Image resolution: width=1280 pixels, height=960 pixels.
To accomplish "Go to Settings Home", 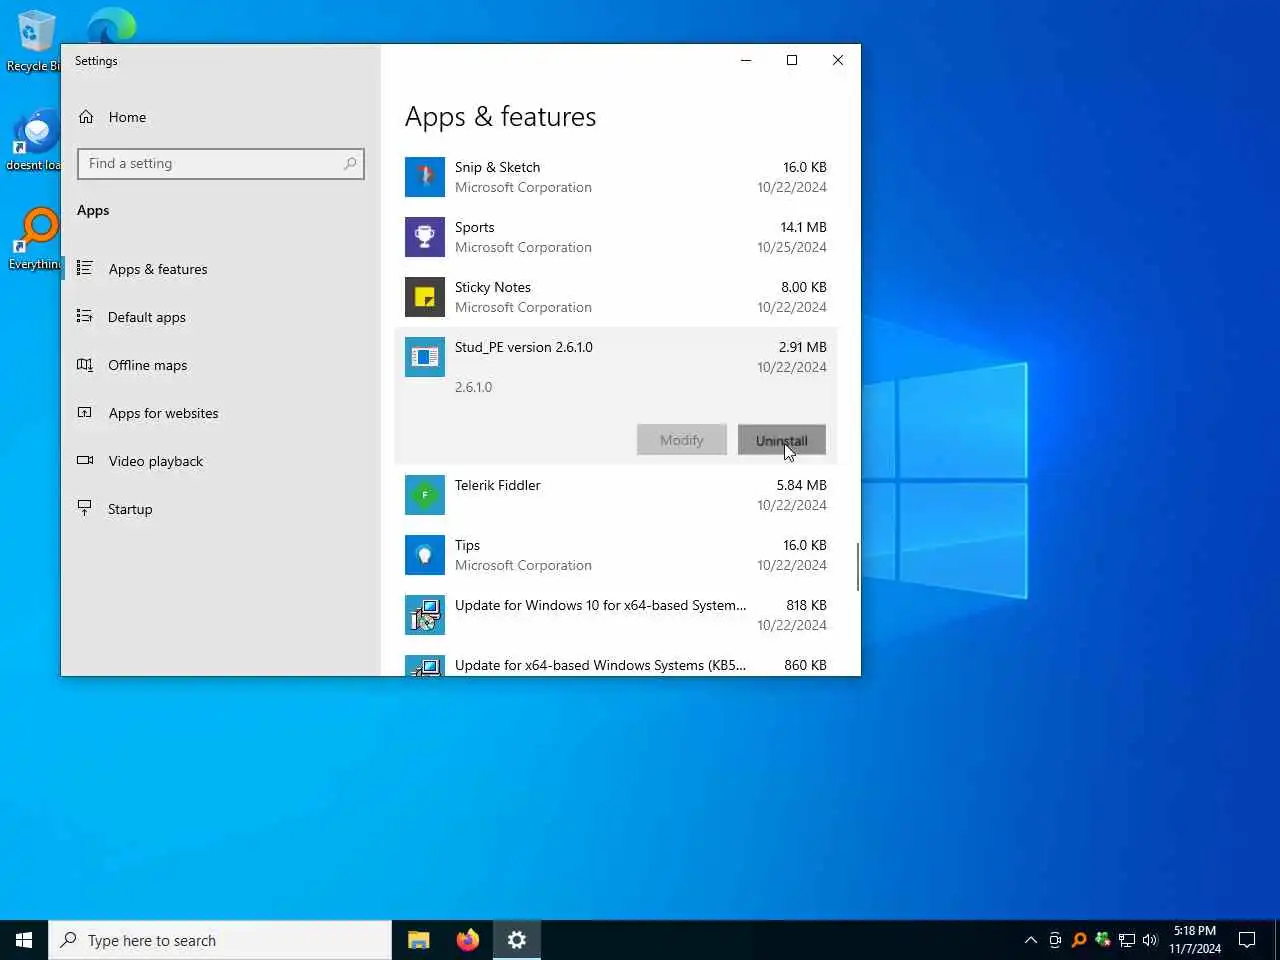I will (127, 117).
